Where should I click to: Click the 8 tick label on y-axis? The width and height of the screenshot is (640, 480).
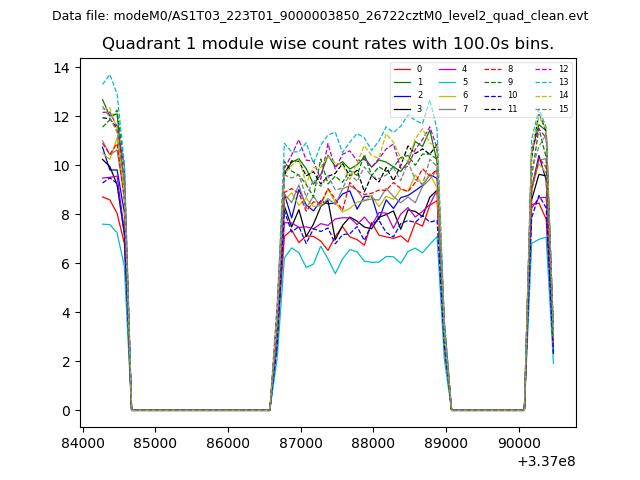pos(64,215)
